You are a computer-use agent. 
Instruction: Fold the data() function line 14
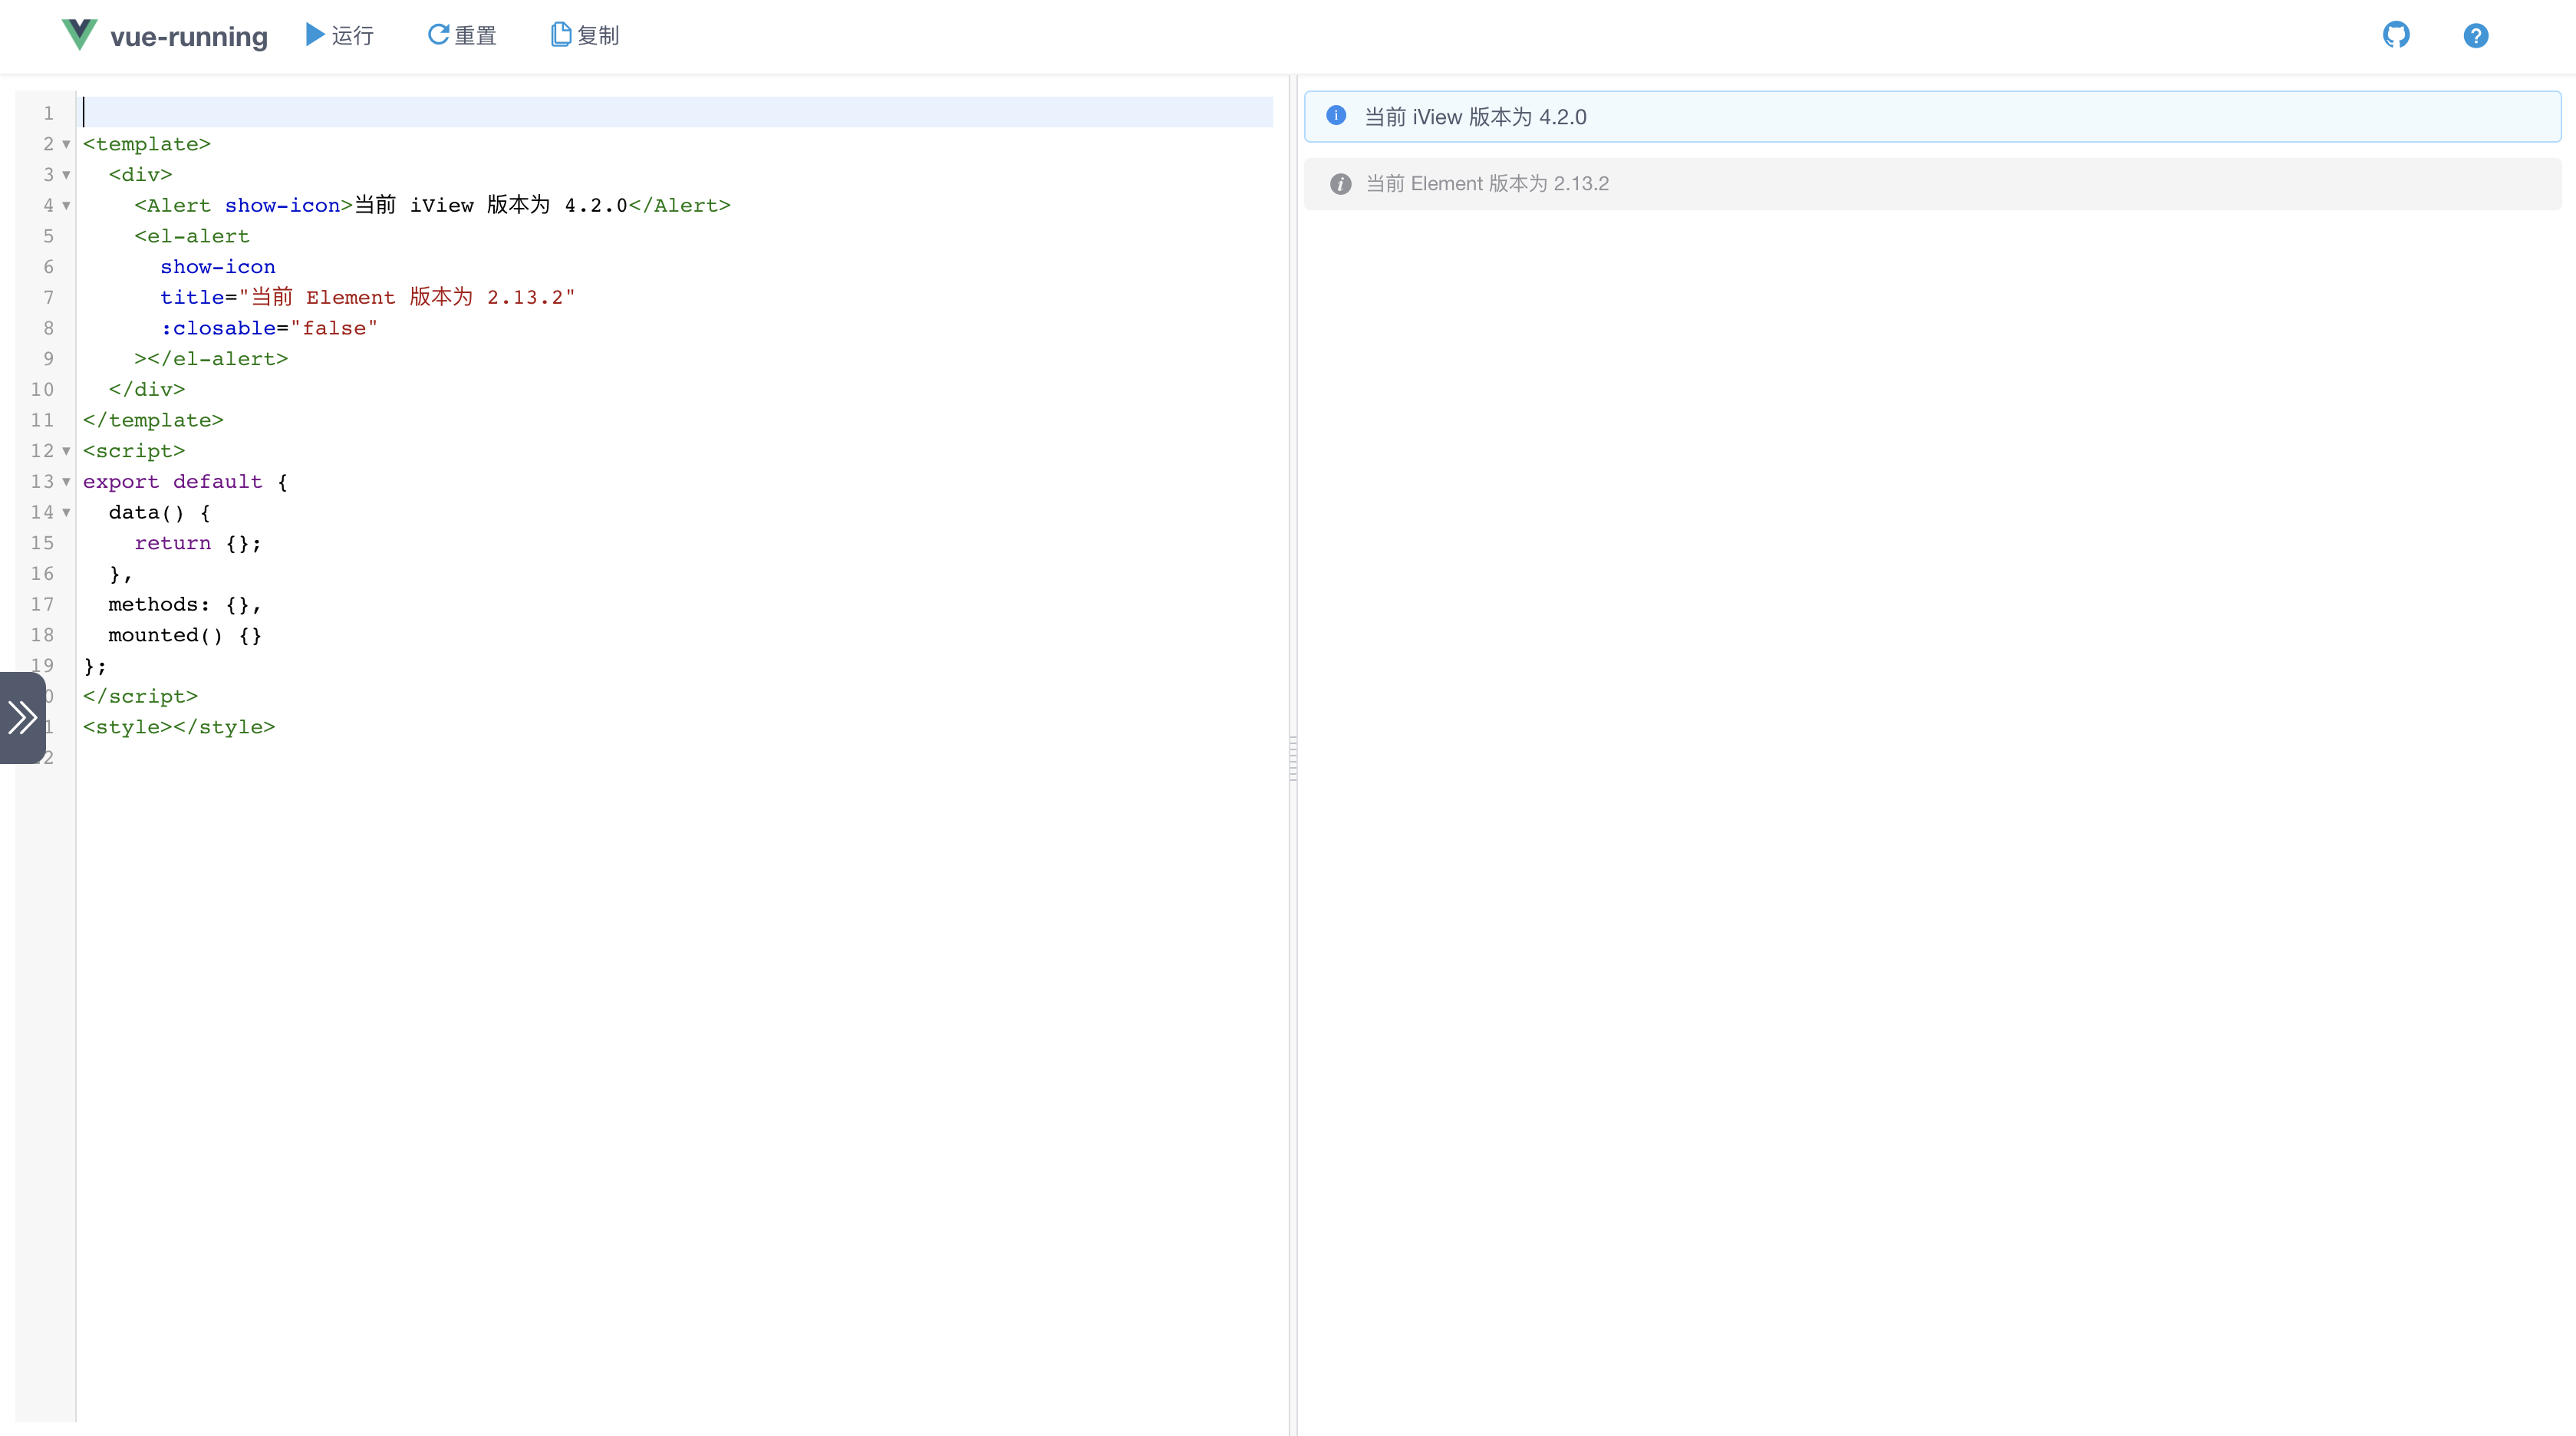(x=67, y=513)
